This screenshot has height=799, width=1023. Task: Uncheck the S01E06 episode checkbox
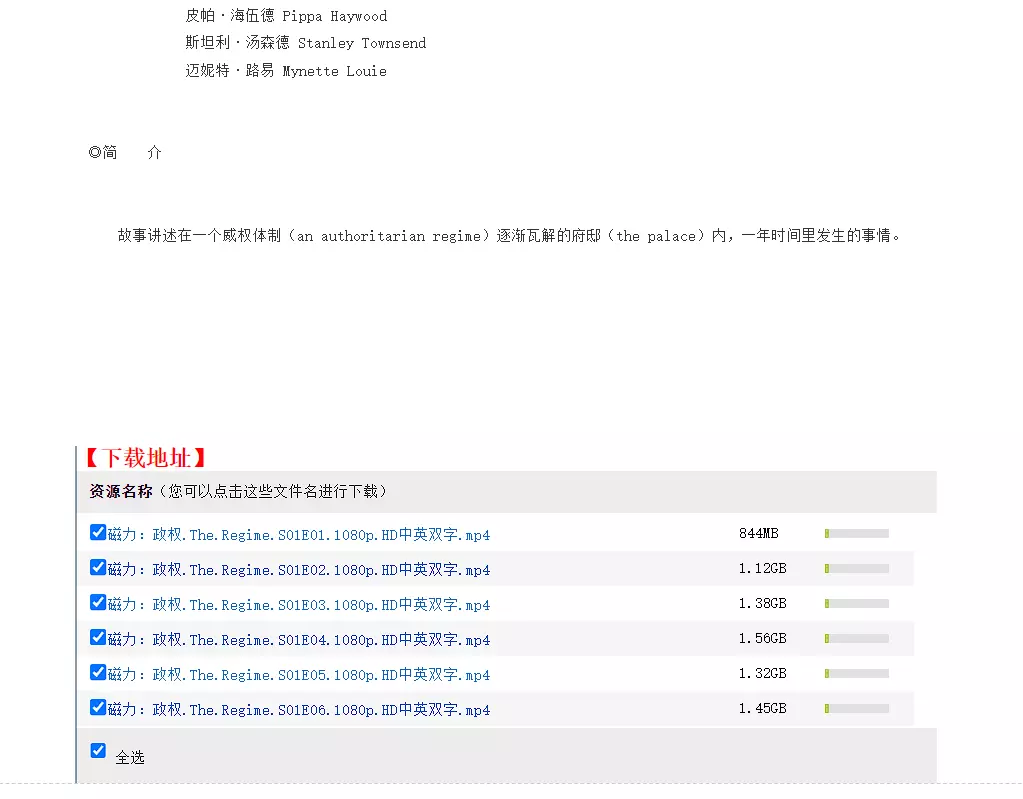pos(97,708)
